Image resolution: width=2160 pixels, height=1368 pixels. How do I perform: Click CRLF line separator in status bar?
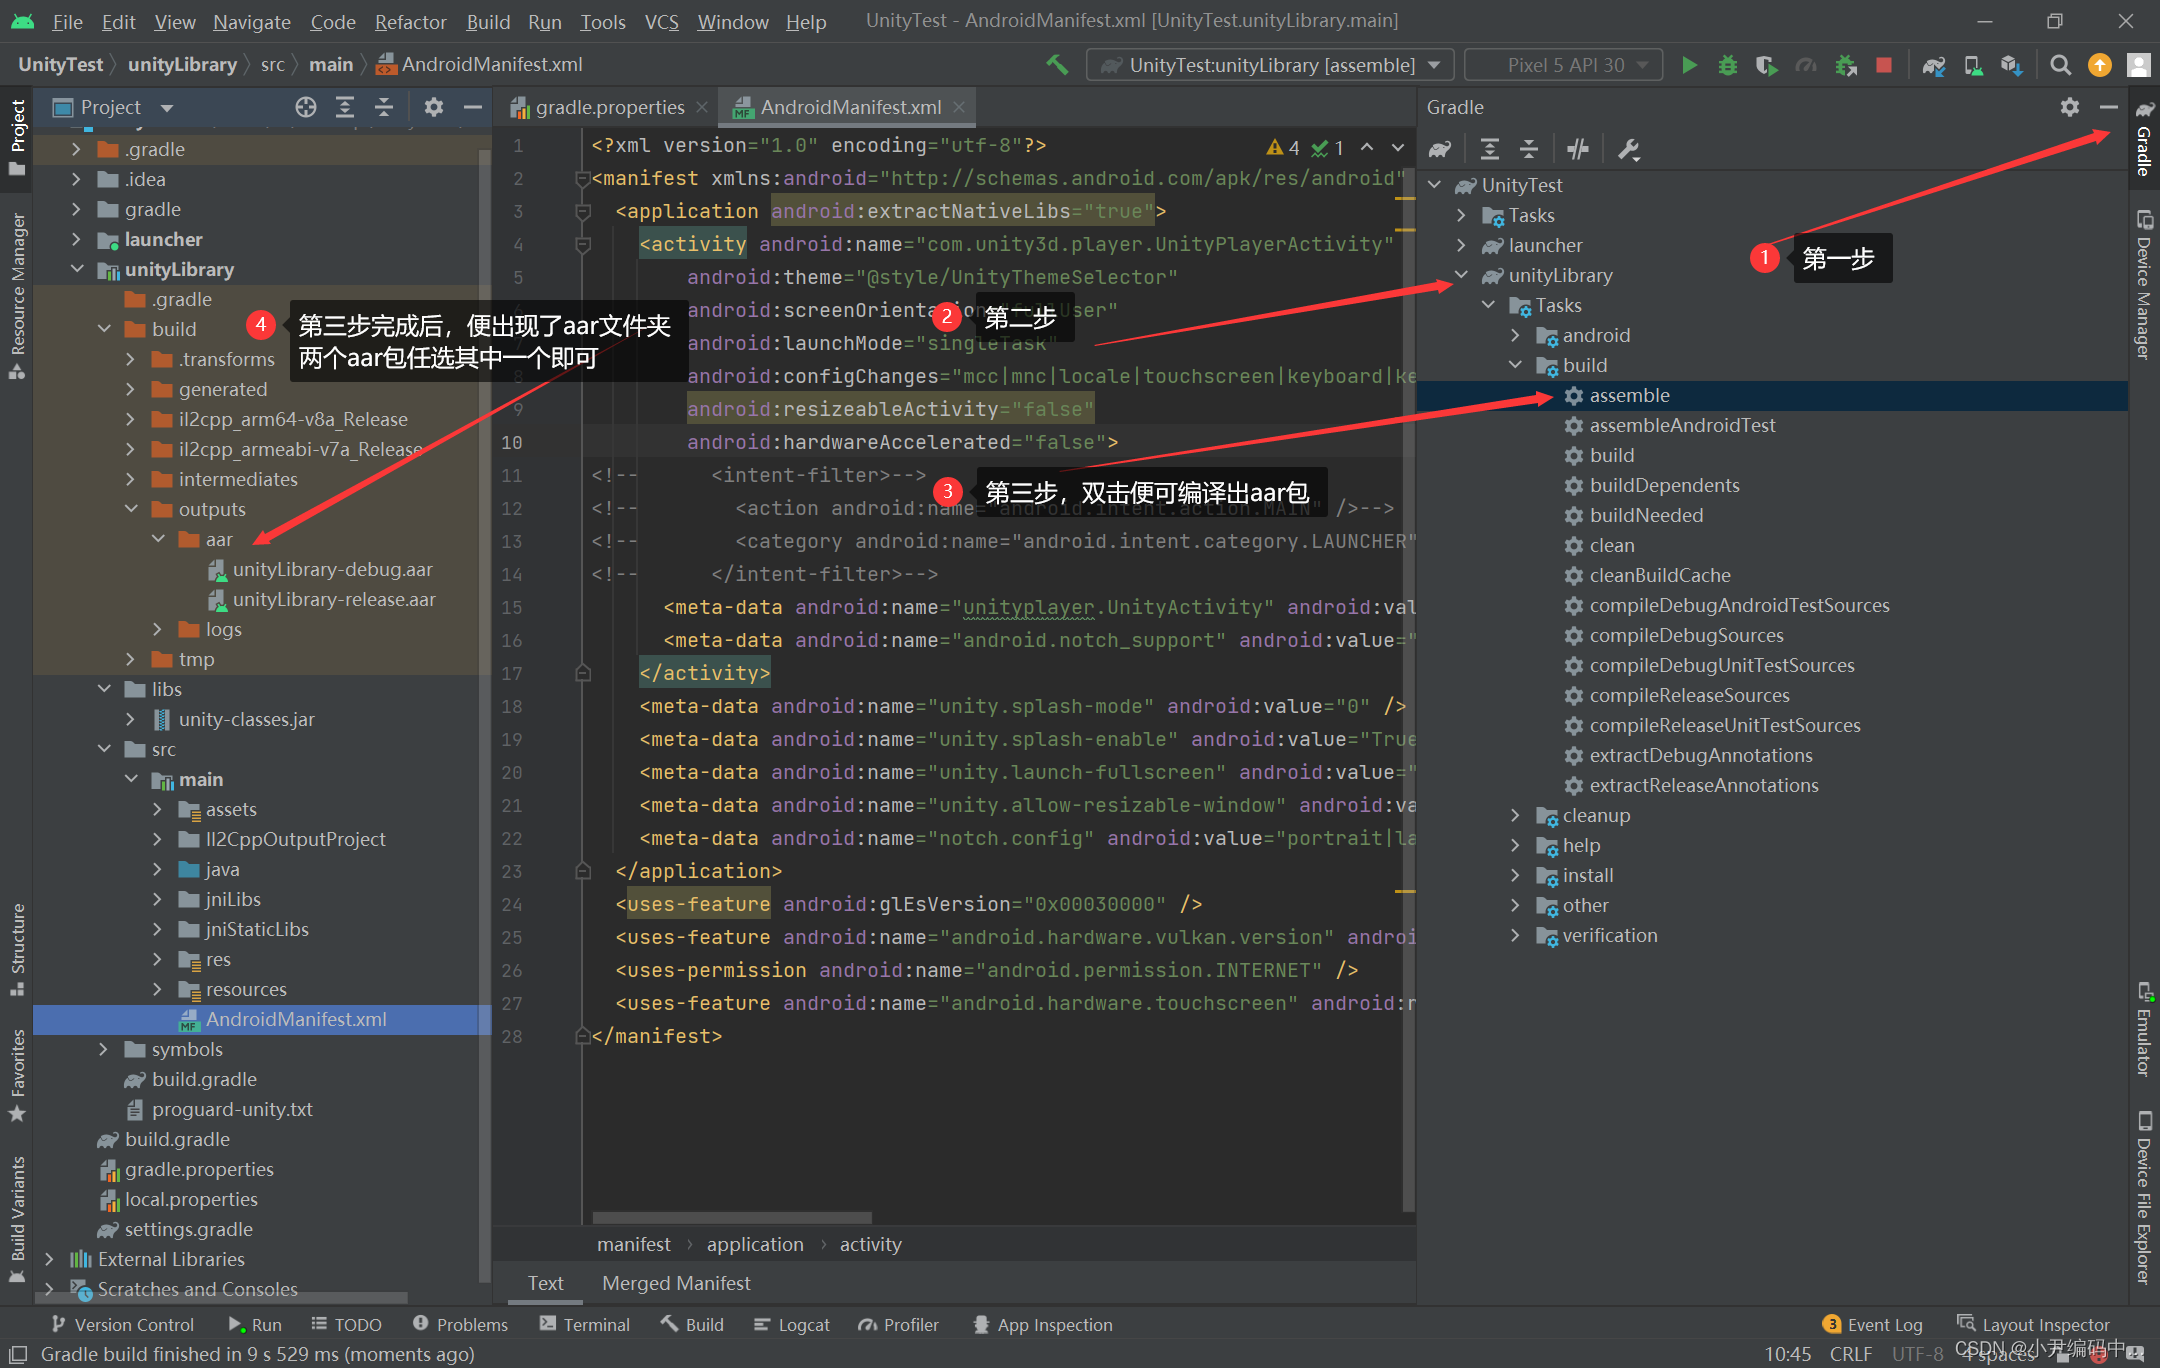pos(1850,1353)
